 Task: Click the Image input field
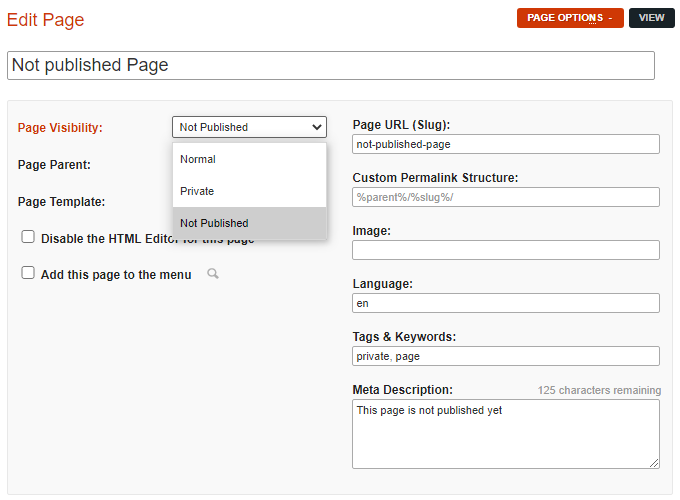coord(505,250)
